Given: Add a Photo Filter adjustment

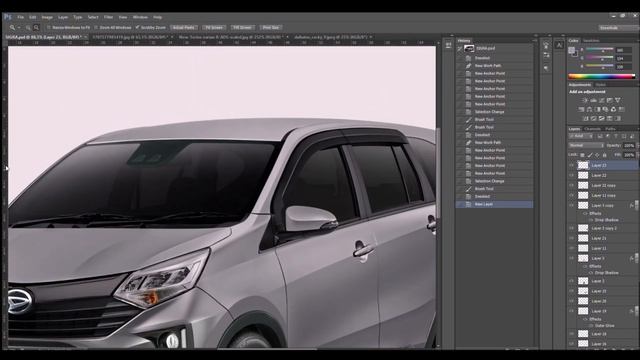Looking at the screenshot, I should [x=605, y=109].
